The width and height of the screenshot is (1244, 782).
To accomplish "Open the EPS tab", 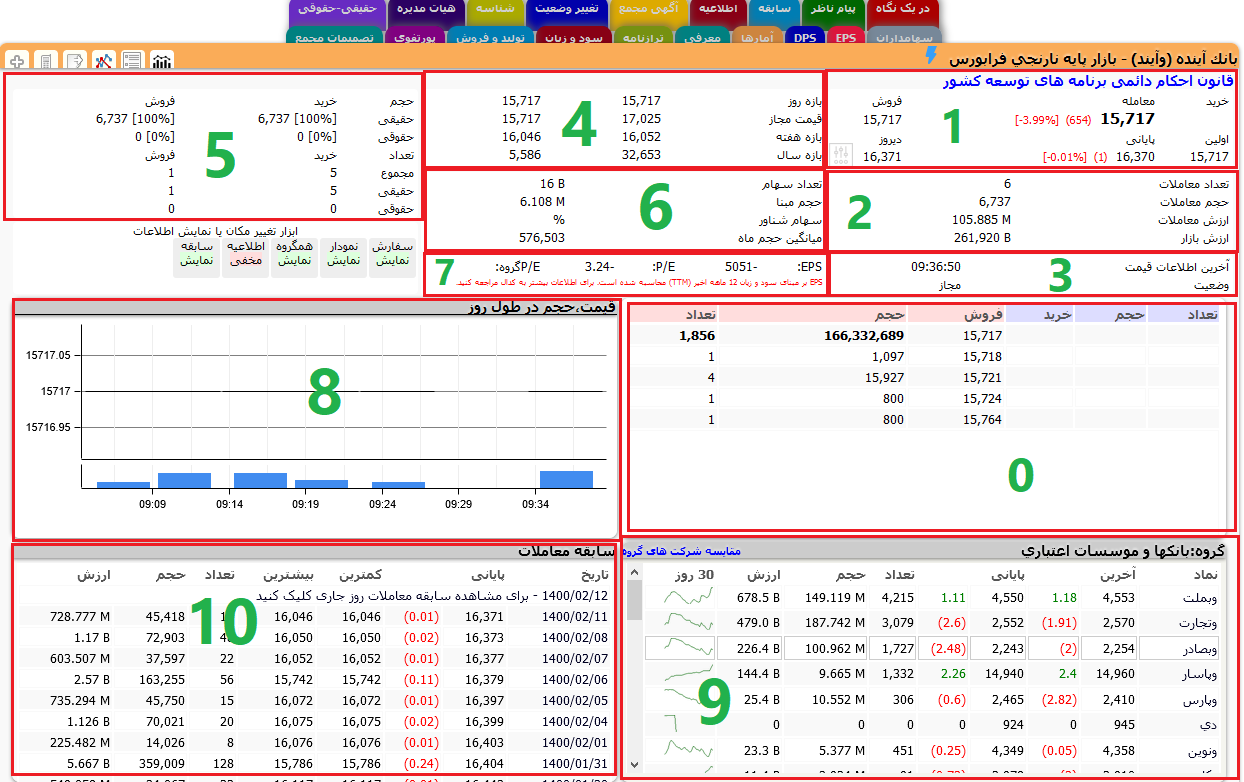I will [846, 37].
